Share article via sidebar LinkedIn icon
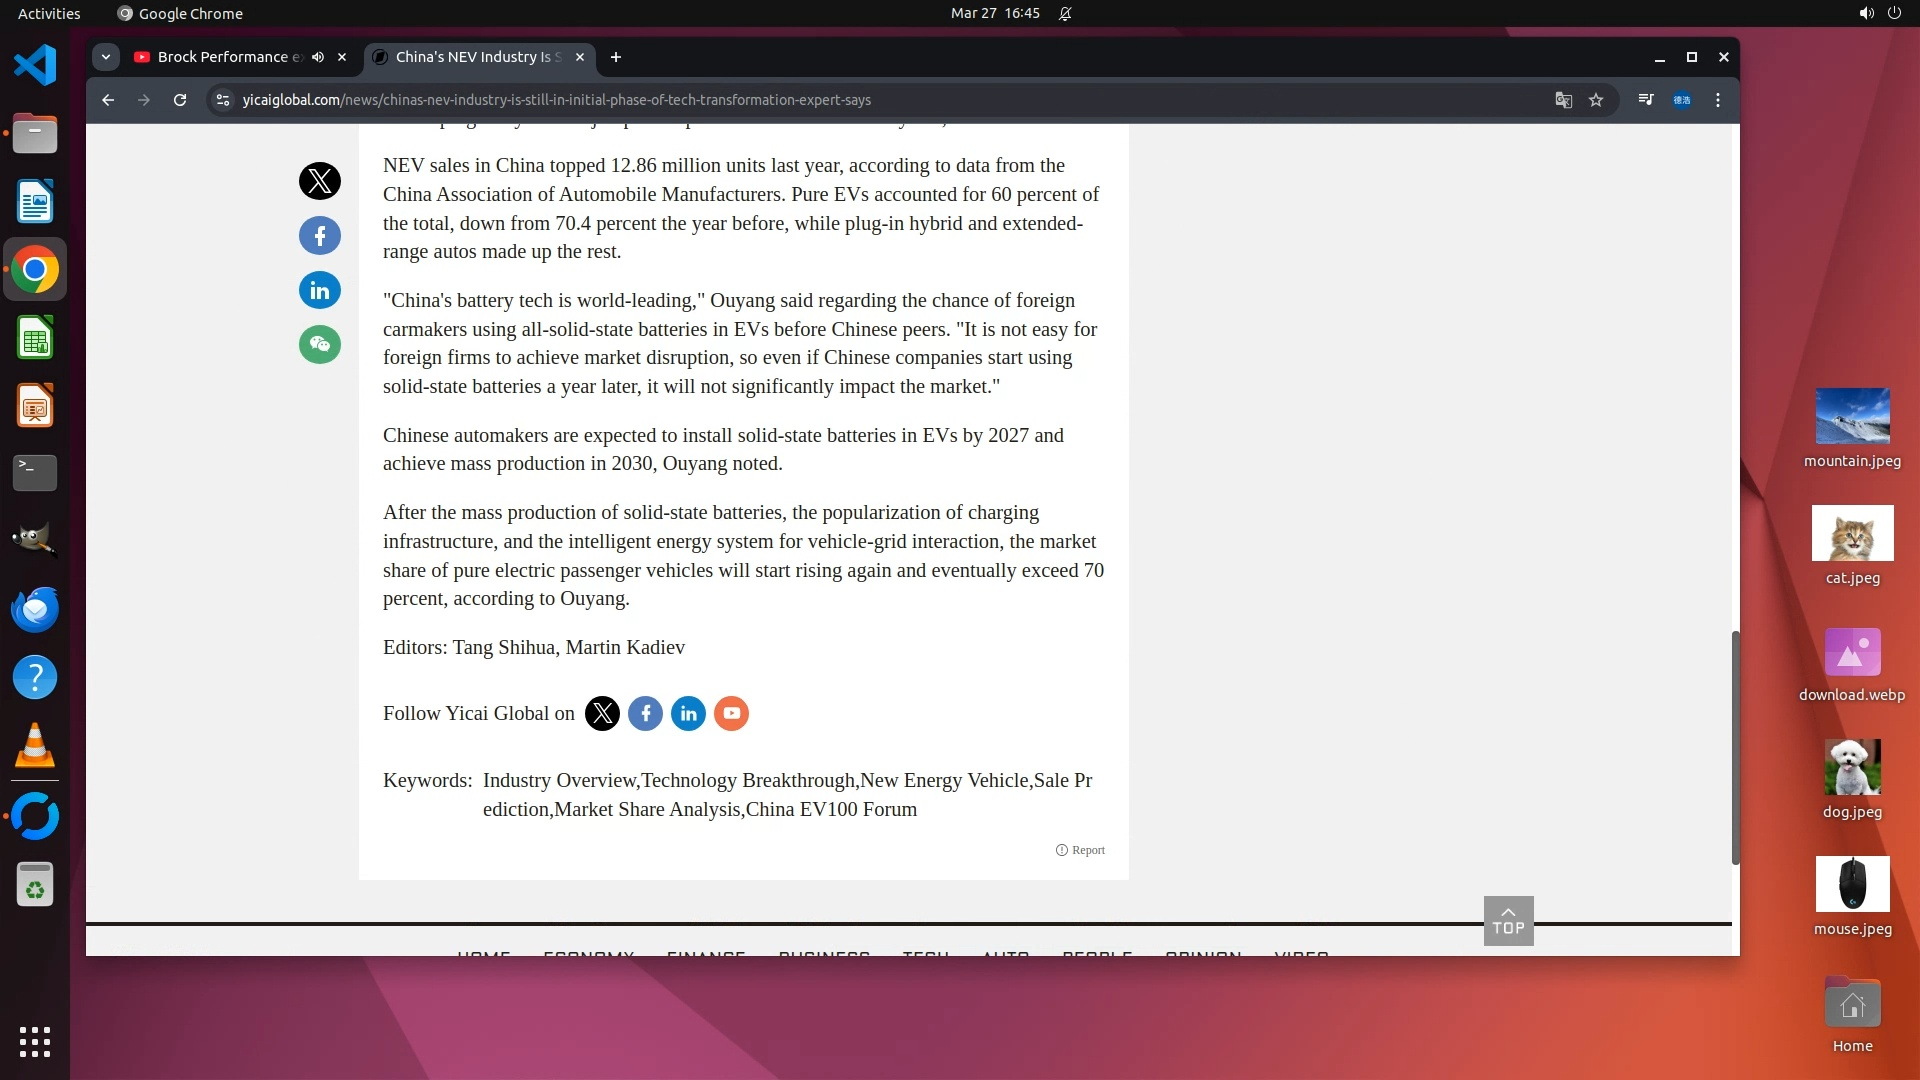This screenshot has height=1080, width=1920. (x=320, y=291)
